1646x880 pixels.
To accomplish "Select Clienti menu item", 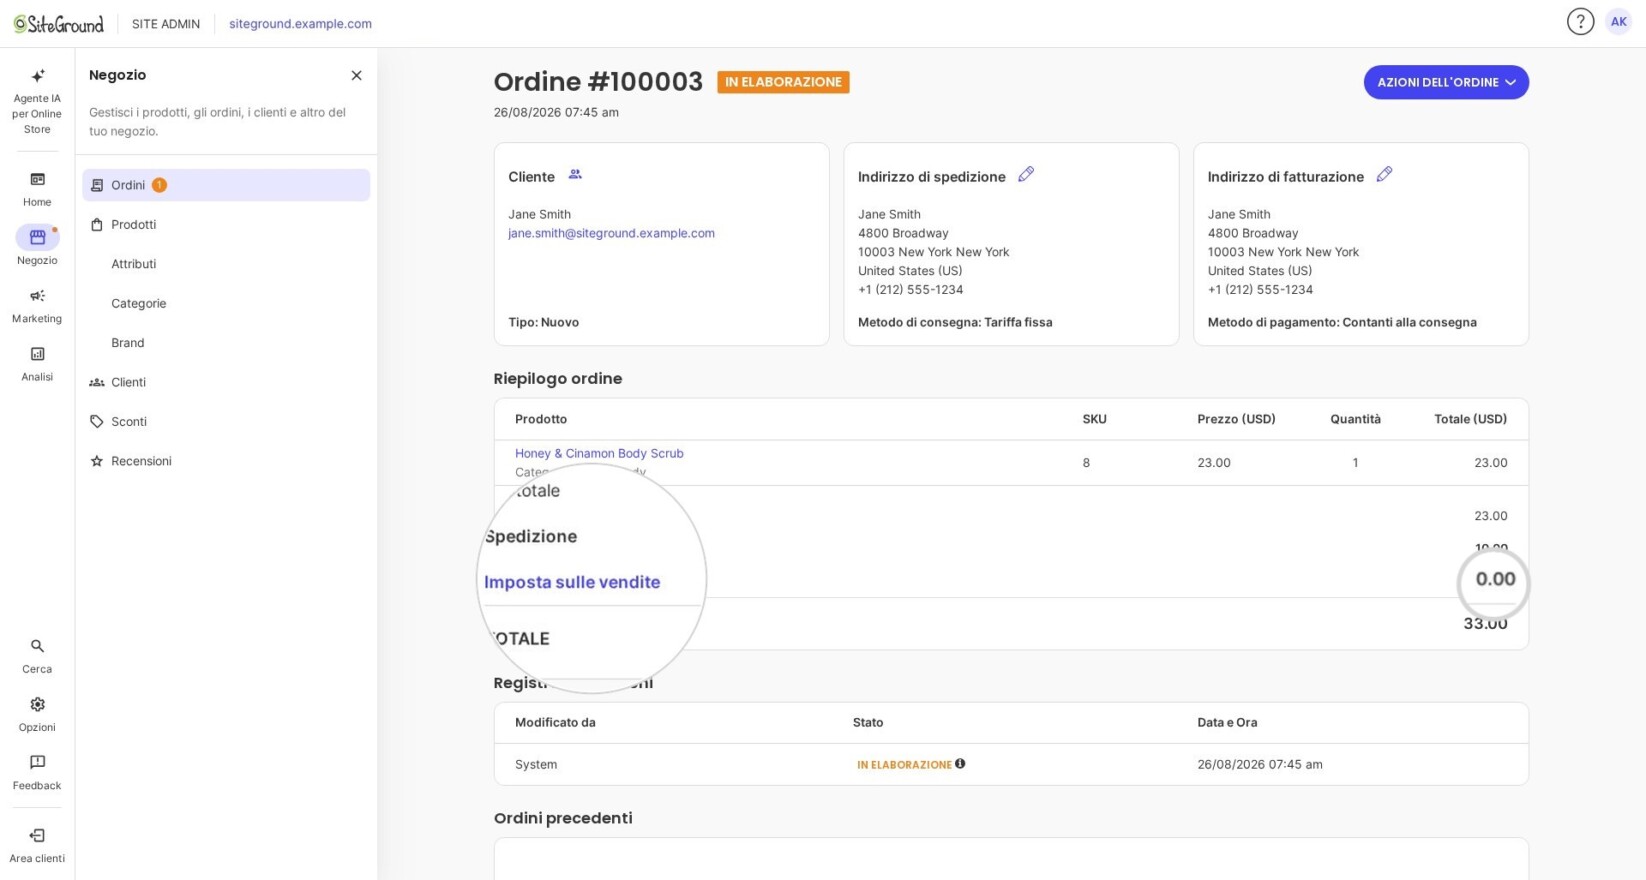I will (226, 382).
